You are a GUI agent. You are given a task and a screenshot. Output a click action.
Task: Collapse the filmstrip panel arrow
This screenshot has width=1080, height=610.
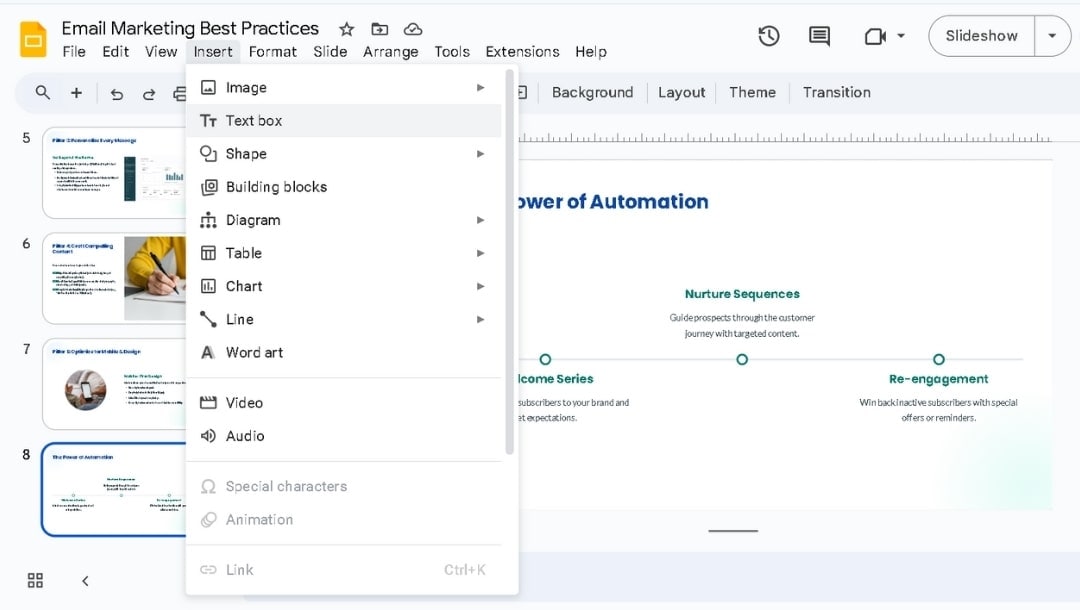coord(85,581)
